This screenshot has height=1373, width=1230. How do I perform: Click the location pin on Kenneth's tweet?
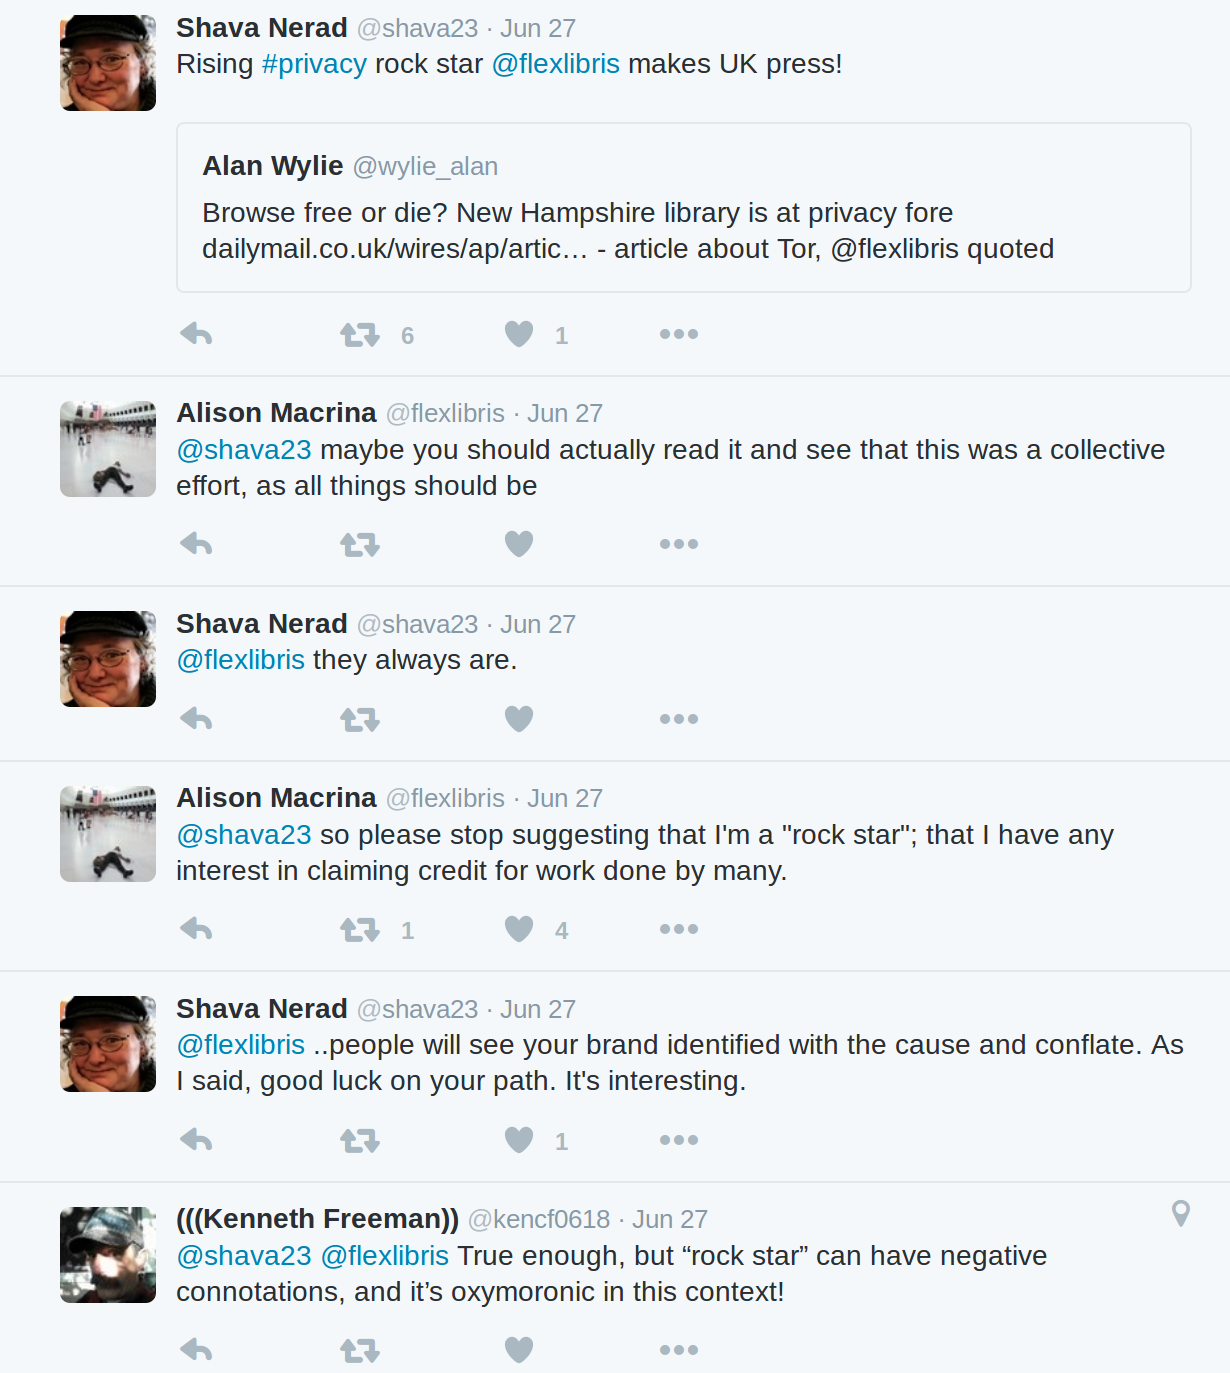pyautogui.click(x=1181, y=1214)
